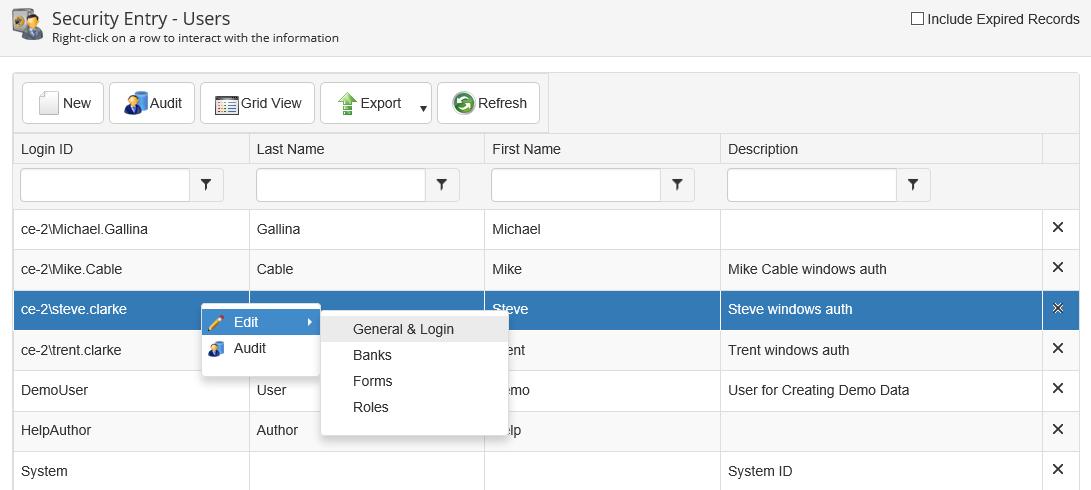Viewport: 1091px width, 490px height.
Task: Click the Description filter funnel icon
Action: click(913, 185)
